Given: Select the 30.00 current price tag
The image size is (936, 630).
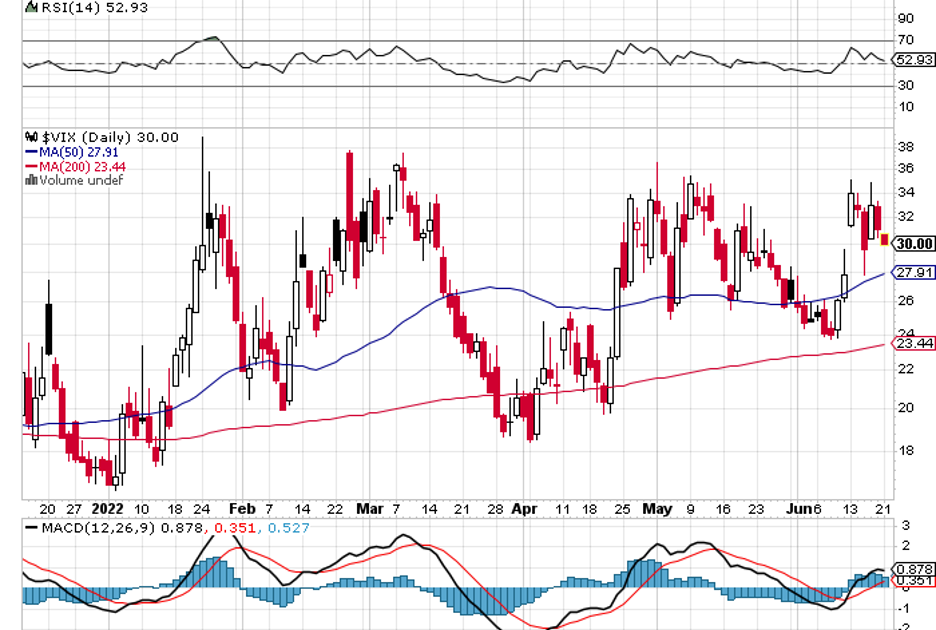Looking at the screenshot, I should [x=913, y=244].
